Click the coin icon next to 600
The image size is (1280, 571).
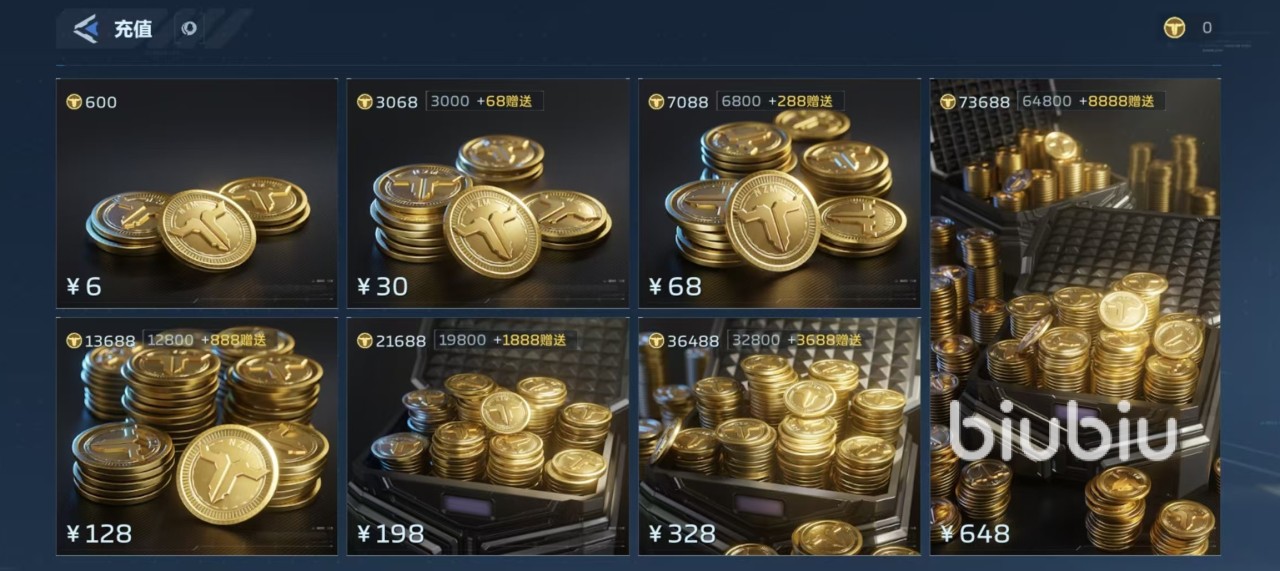point(74,102)
